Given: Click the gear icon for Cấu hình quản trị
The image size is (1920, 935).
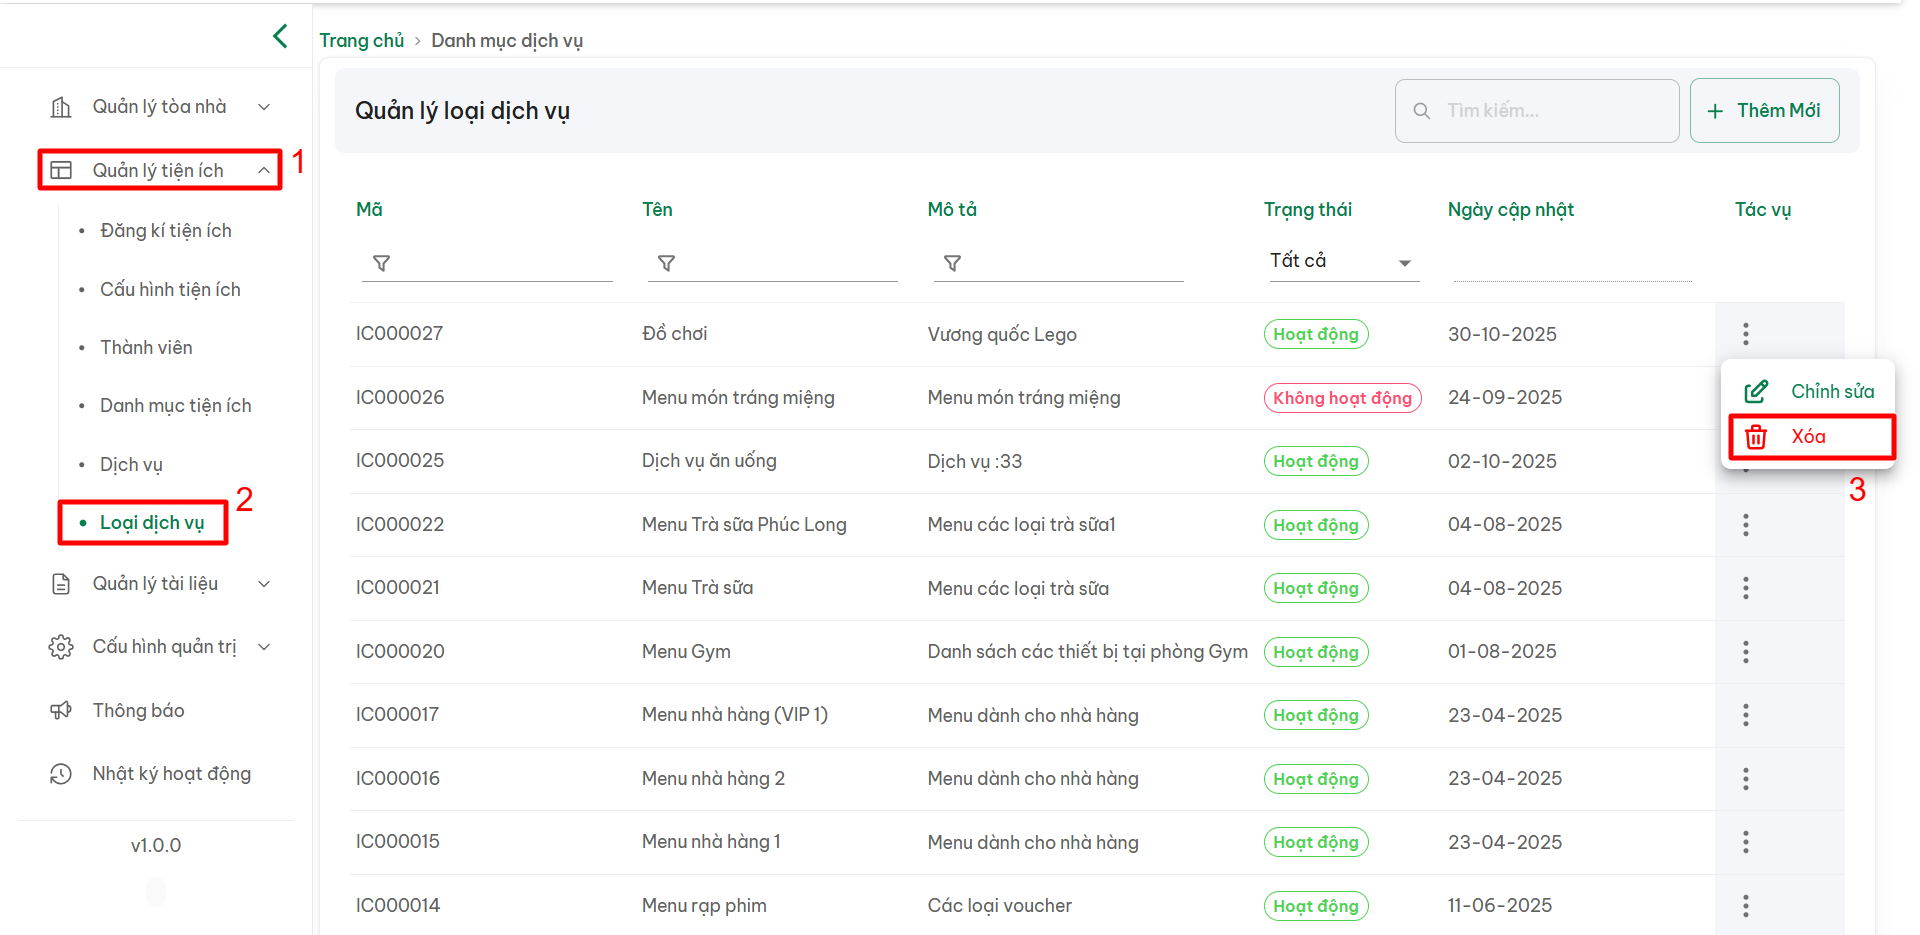Looking at the screenshot, I should click(x=61, y=647).
